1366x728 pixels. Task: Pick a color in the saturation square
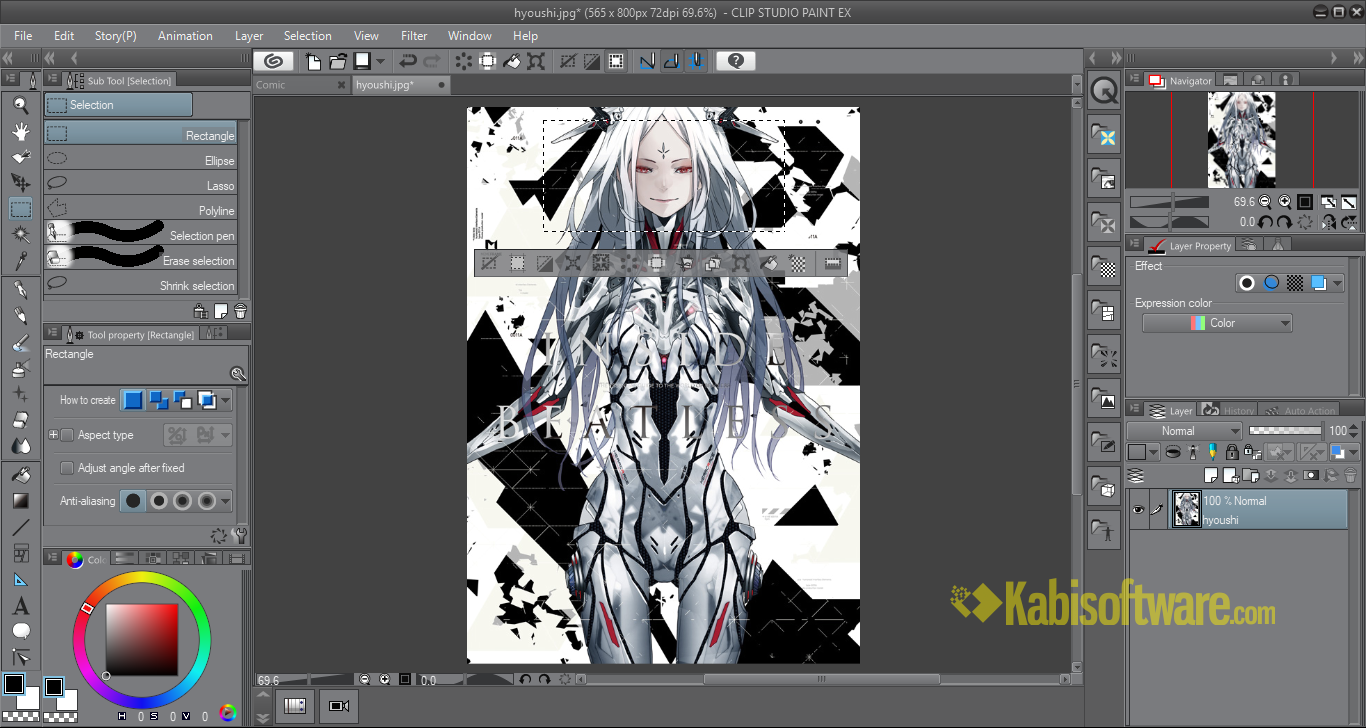(x=141, y=640)
